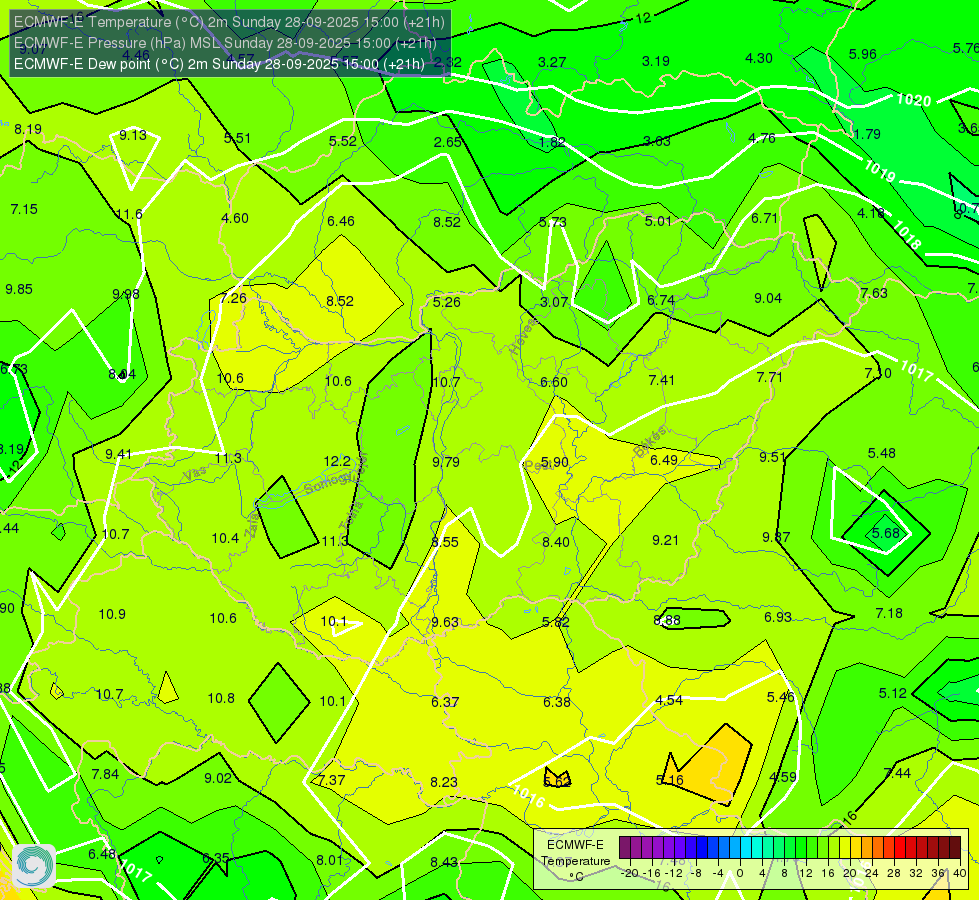Click the 5.90 dew point value
Screen dimensions: 979x900
pyautogui.click(x=554, y=462)
